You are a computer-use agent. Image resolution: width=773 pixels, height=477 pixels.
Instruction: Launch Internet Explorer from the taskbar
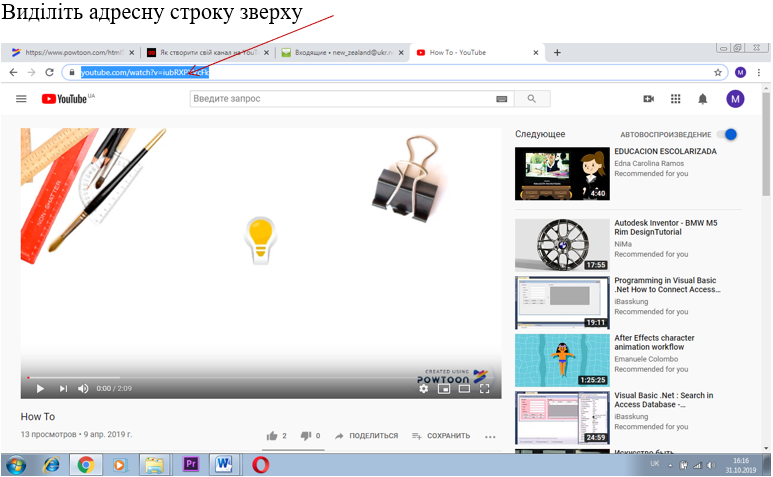click(x=51, y=465)
